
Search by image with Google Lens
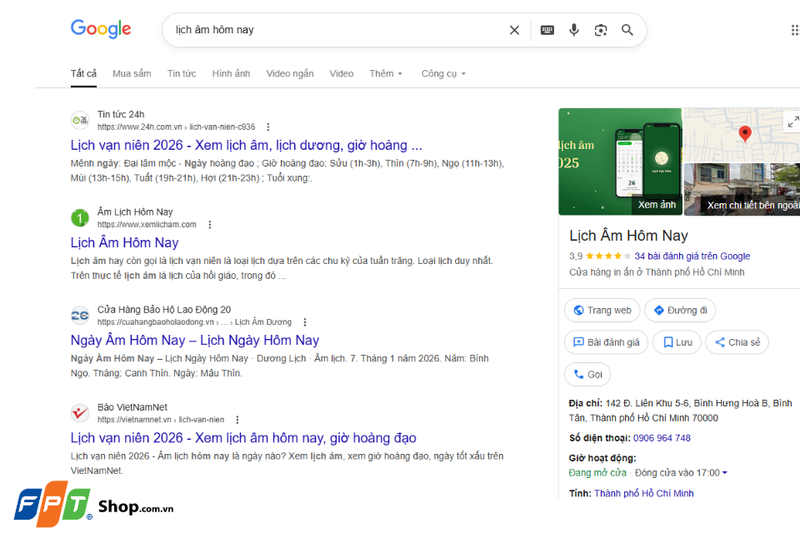click(601, 30)
